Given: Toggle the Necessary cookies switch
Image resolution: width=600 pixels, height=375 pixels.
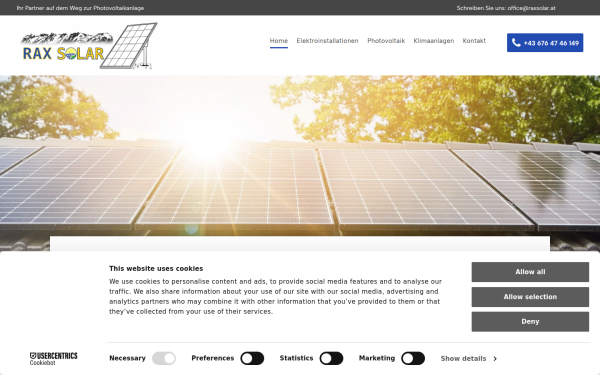Looking at the screenshot, I should (164, 359).
